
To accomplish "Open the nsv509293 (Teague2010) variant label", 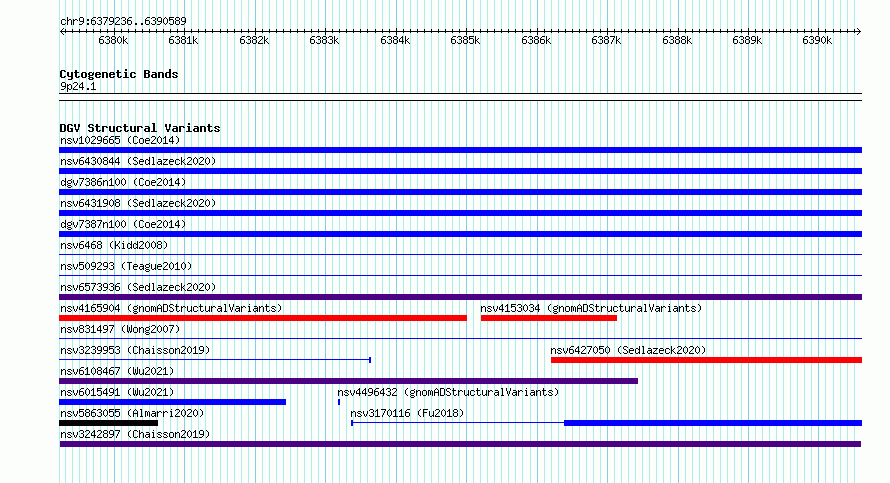I will point(126,266).
